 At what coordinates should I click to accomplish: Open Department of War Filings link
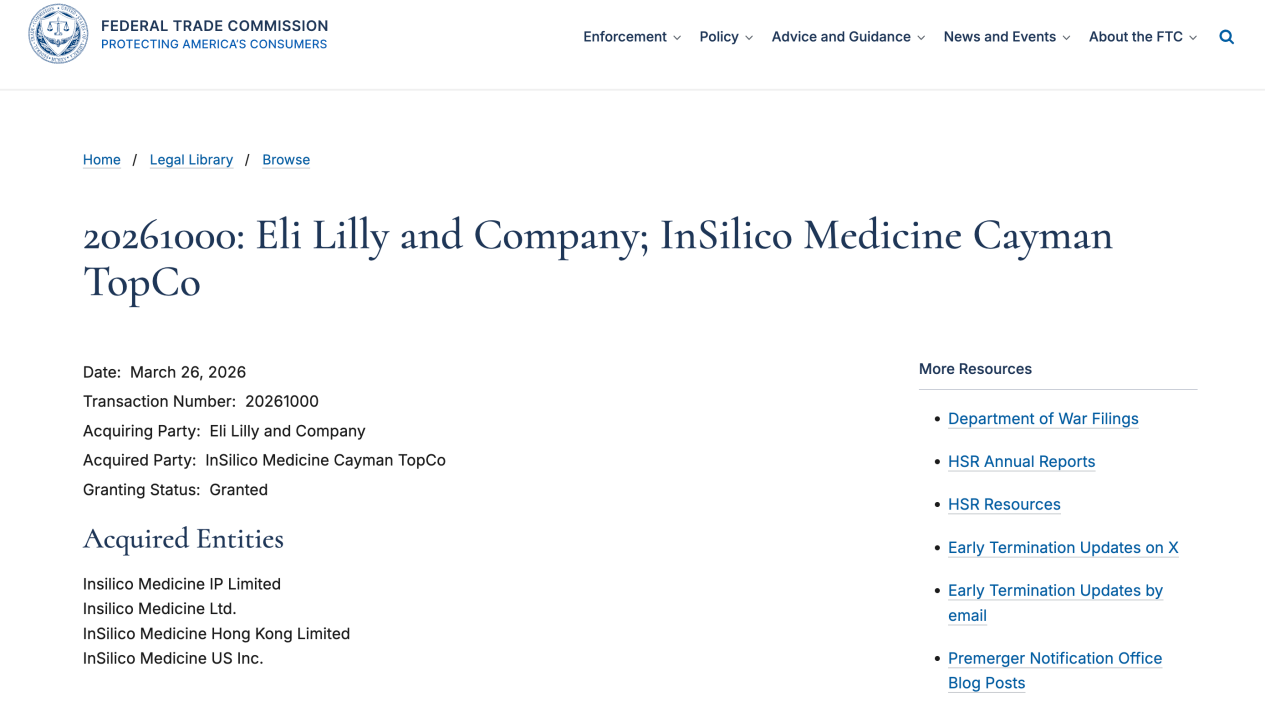[x=1043, y=419]
